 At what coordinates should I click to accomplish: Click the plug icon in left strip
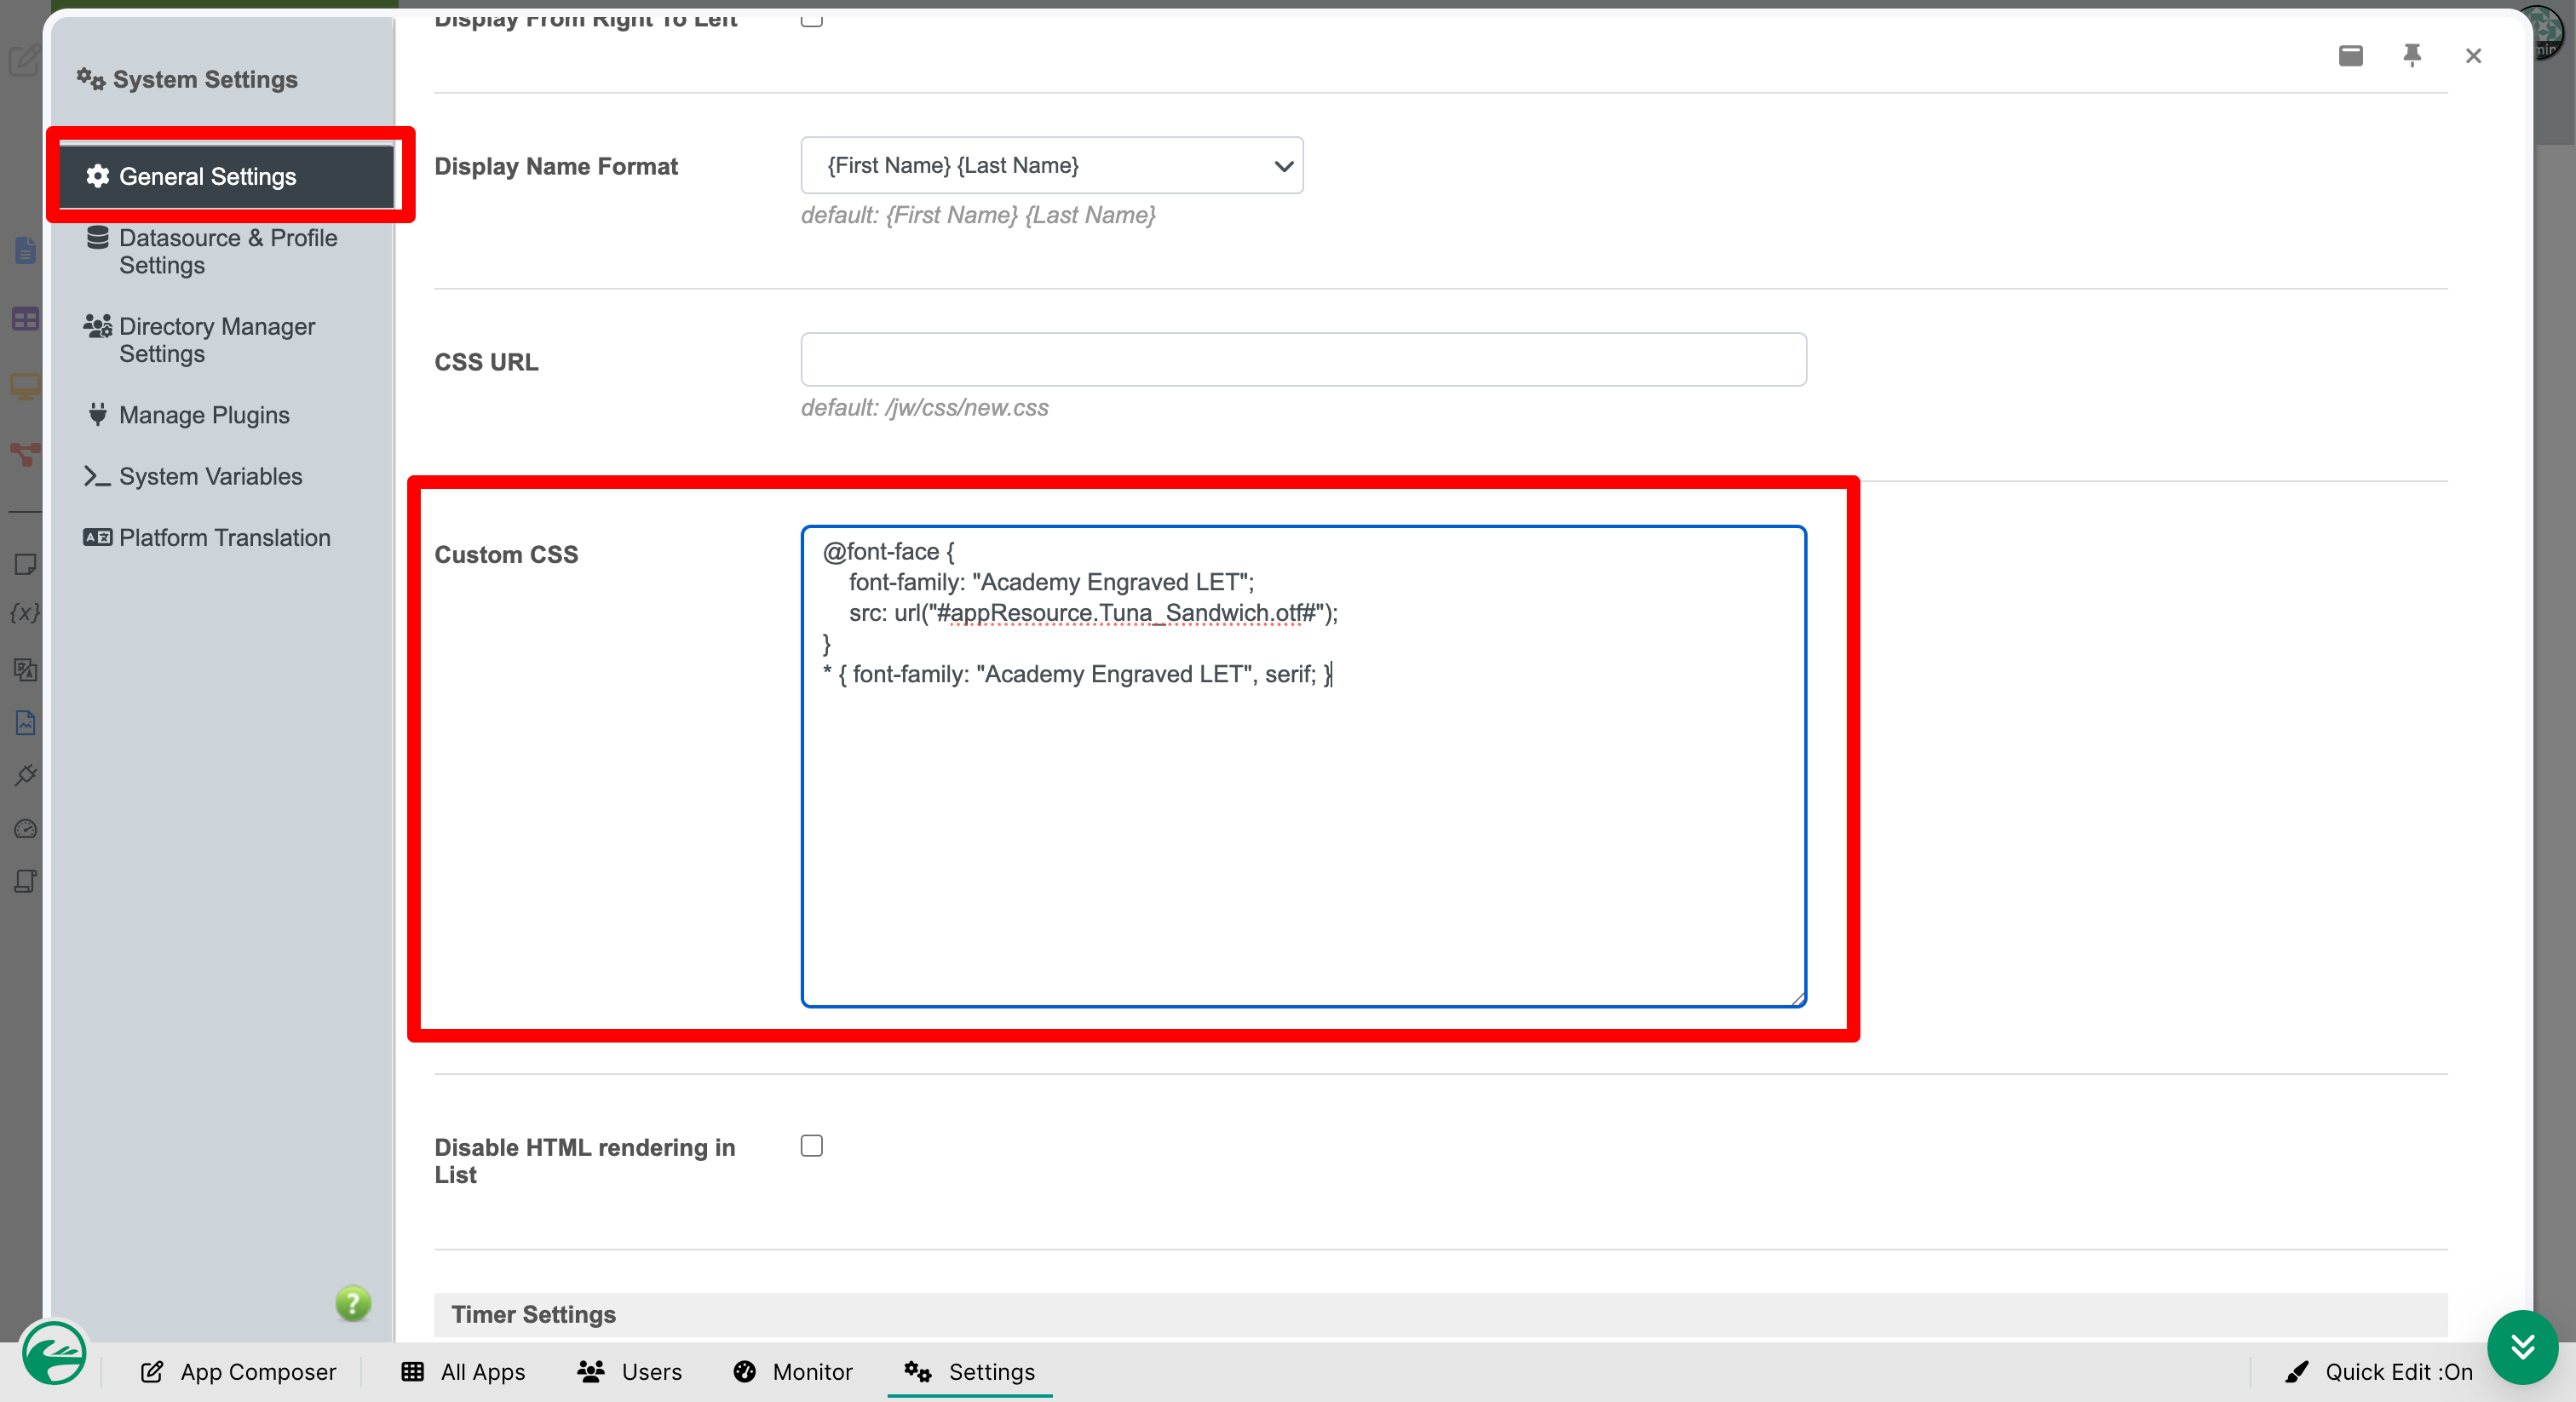(25, 775)
